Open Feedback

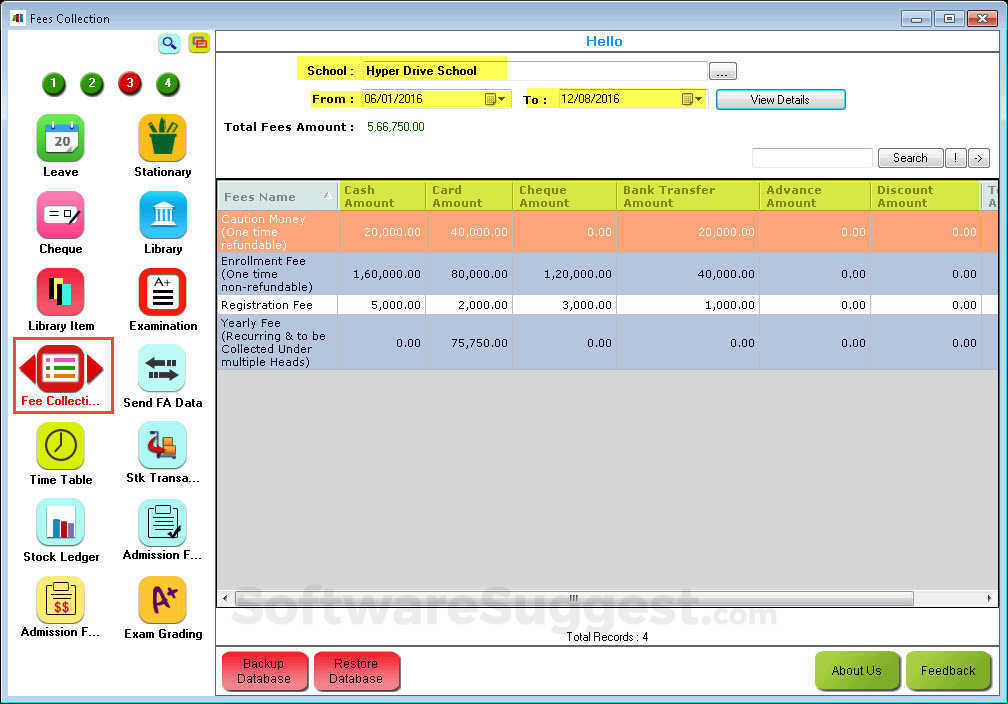click(x=948, y=671)
